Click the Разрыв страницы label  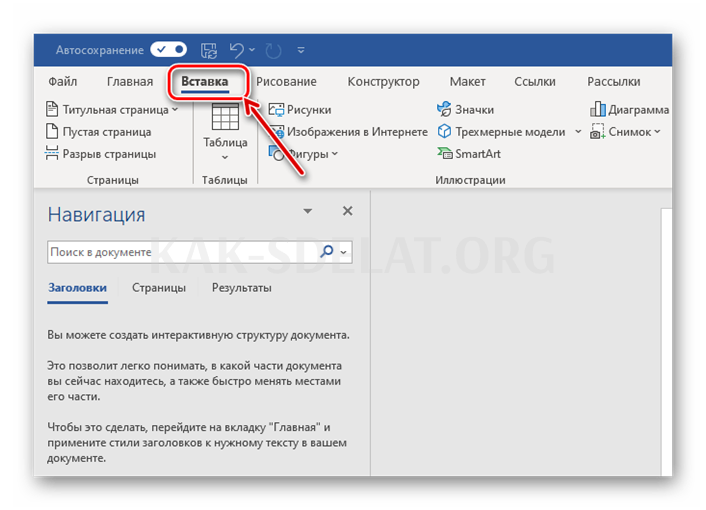click(109, 154)
